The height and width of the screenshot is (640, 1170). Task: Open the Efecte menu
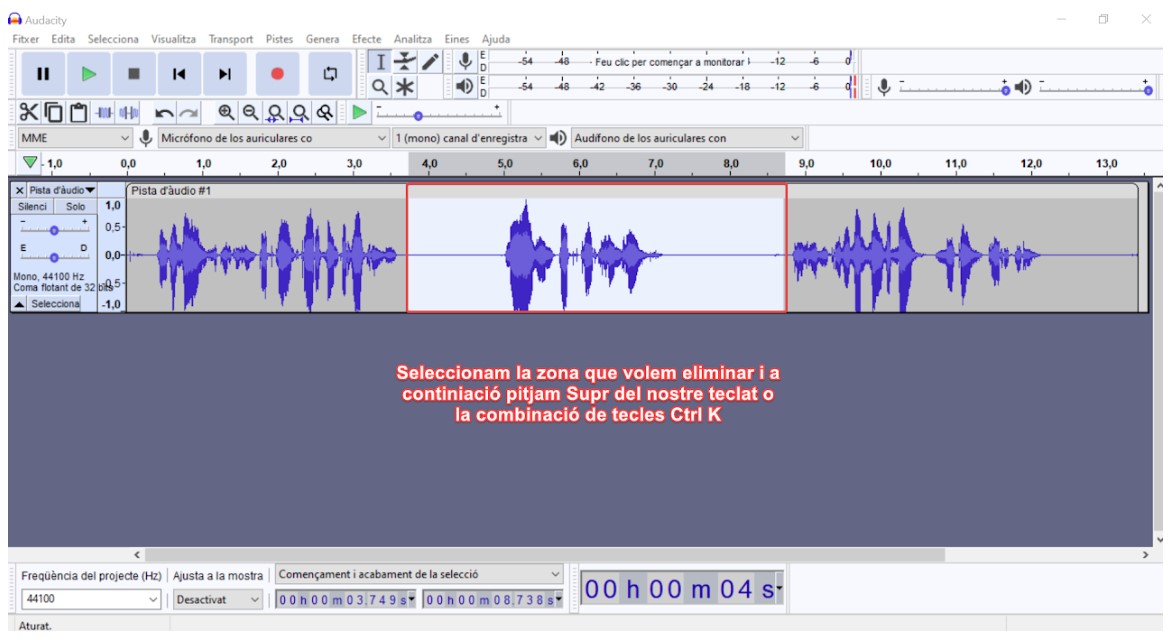(366, 39)
